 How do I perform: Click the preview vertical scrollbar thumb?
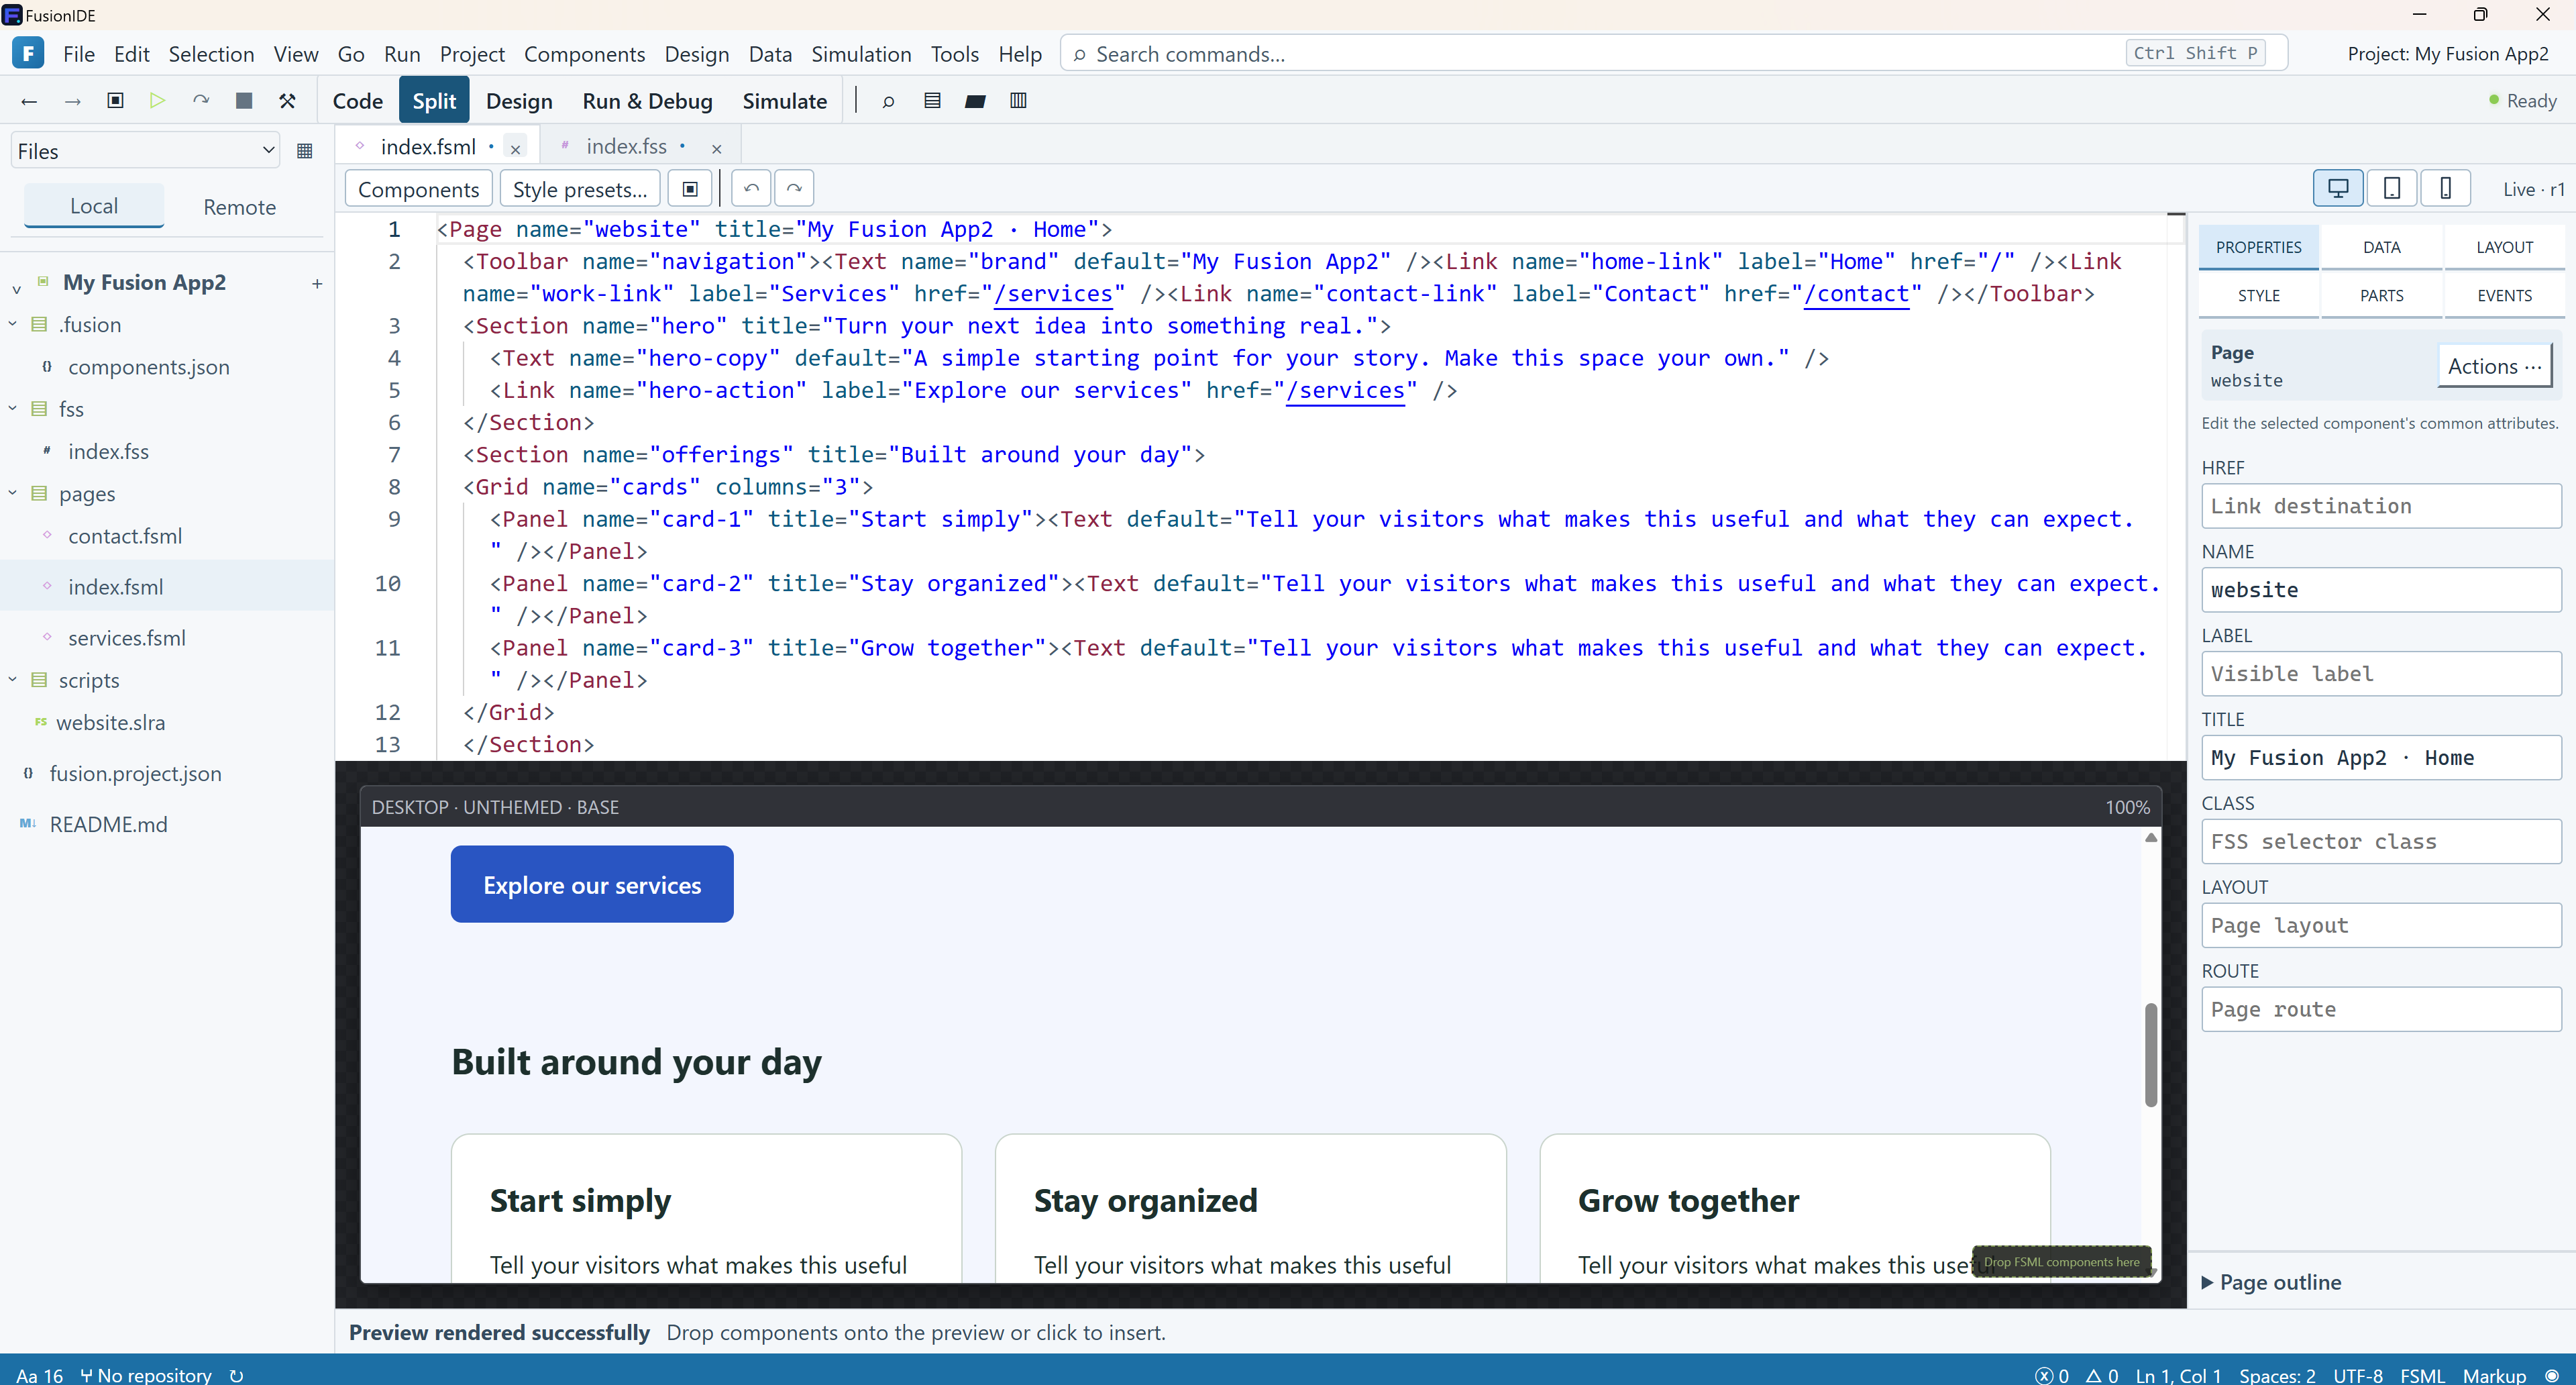[x=2151, y=1055]
